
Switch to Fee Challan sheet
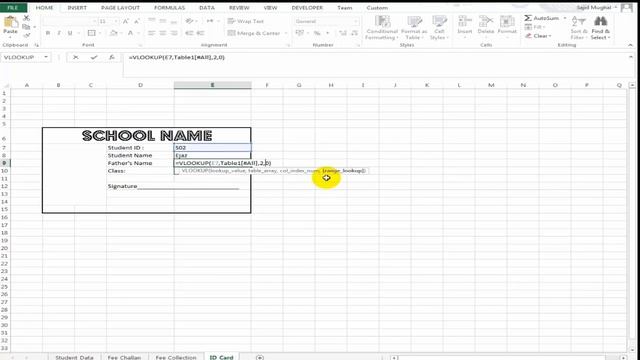(124, 357)
